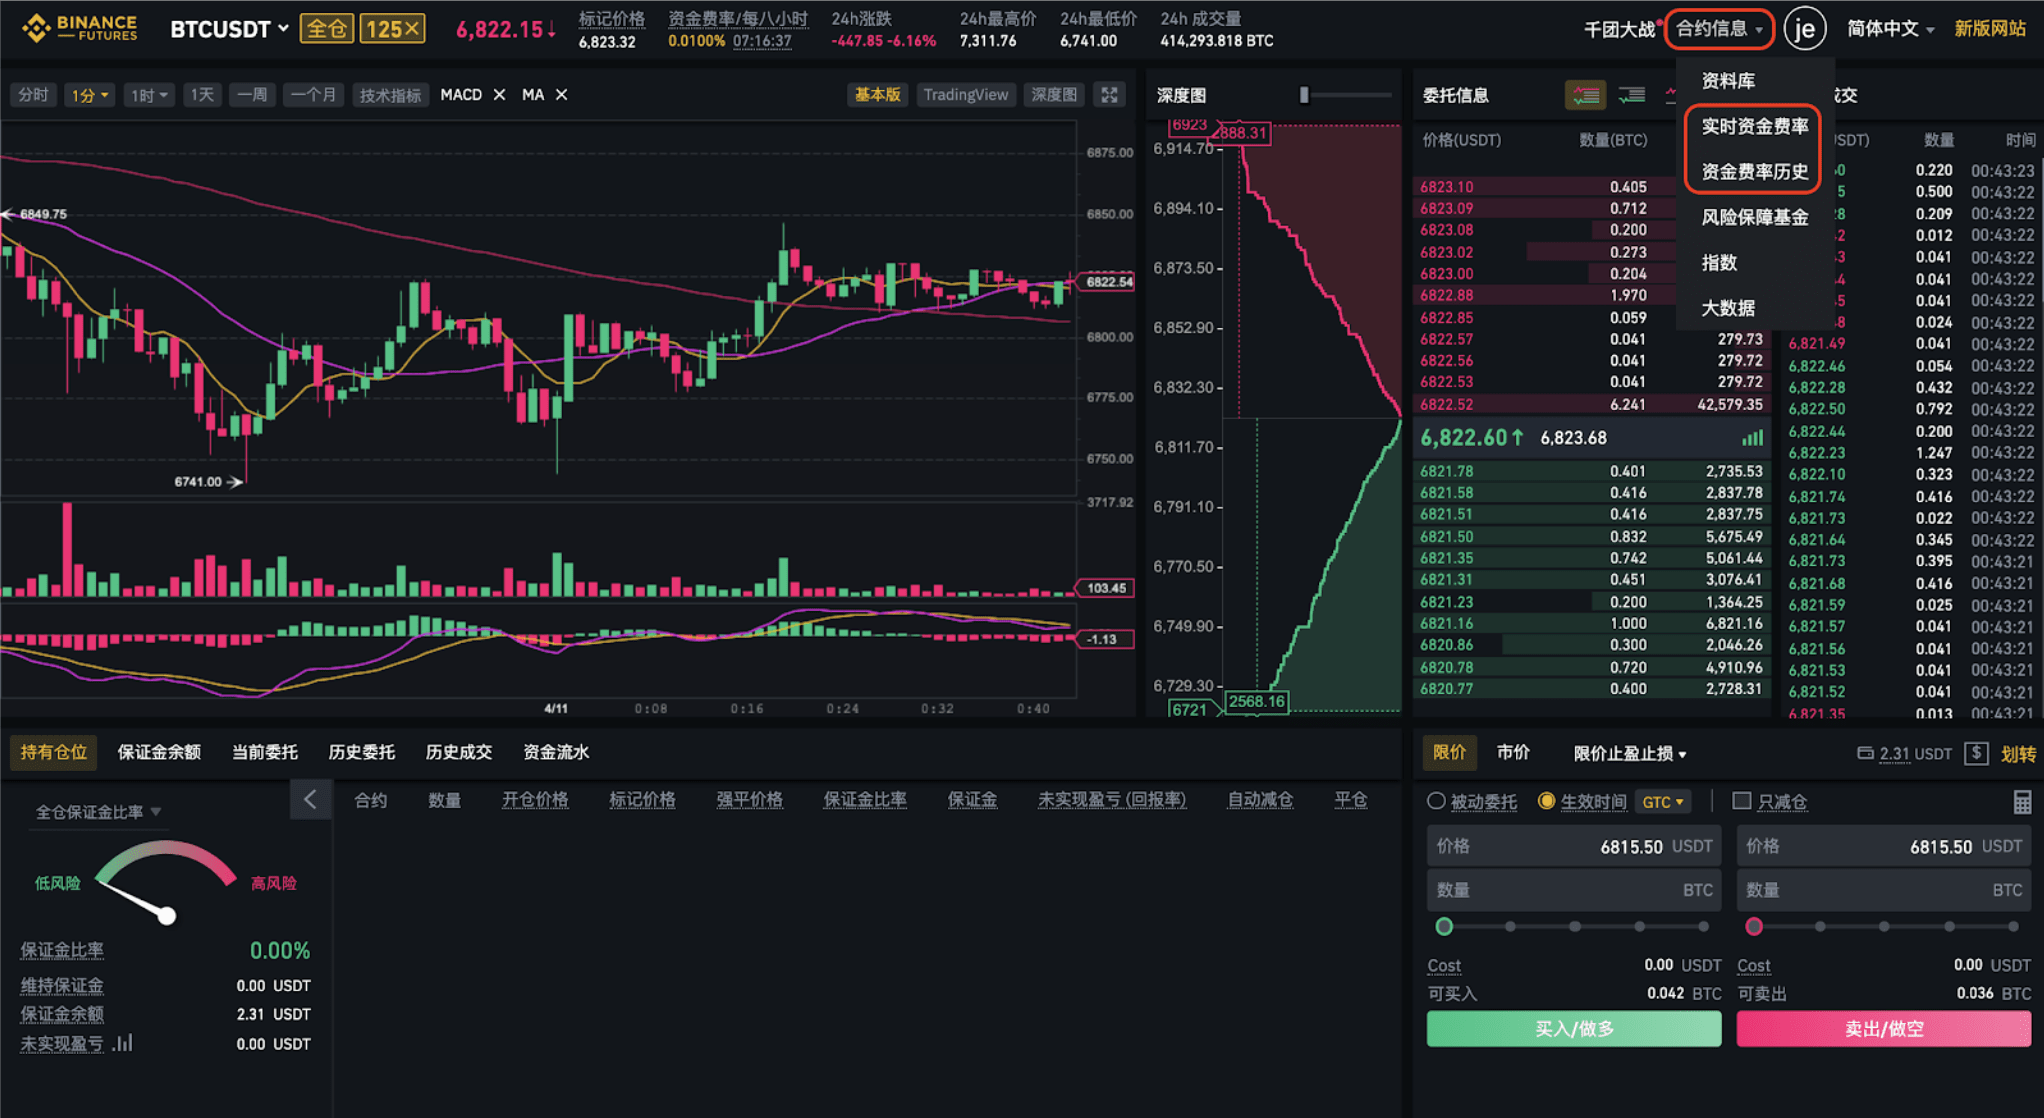Expand the BTCUSDT pair selector
Screen dimensions: 2044x1118
click(229, 29)
